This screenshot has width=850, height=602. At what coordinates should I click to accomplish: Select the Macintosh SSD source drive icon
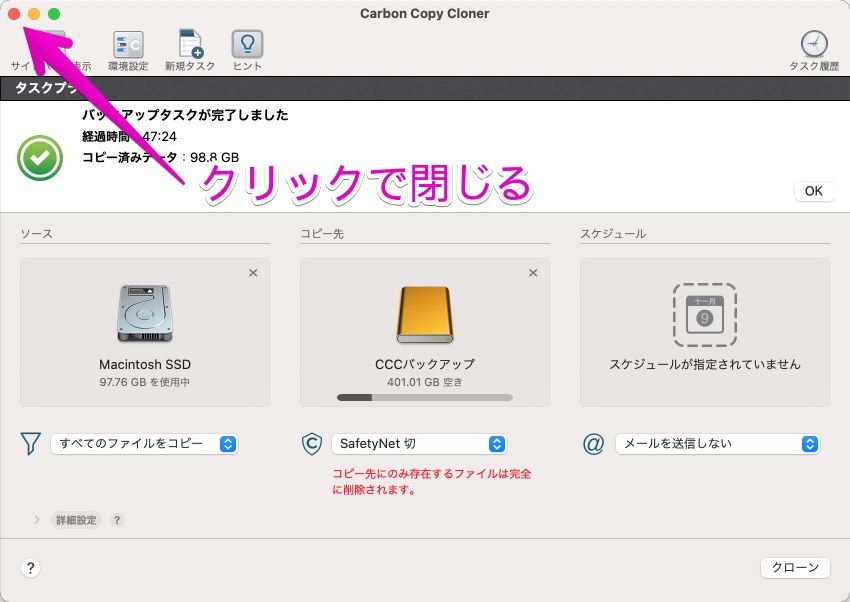[x=145, y=313]
